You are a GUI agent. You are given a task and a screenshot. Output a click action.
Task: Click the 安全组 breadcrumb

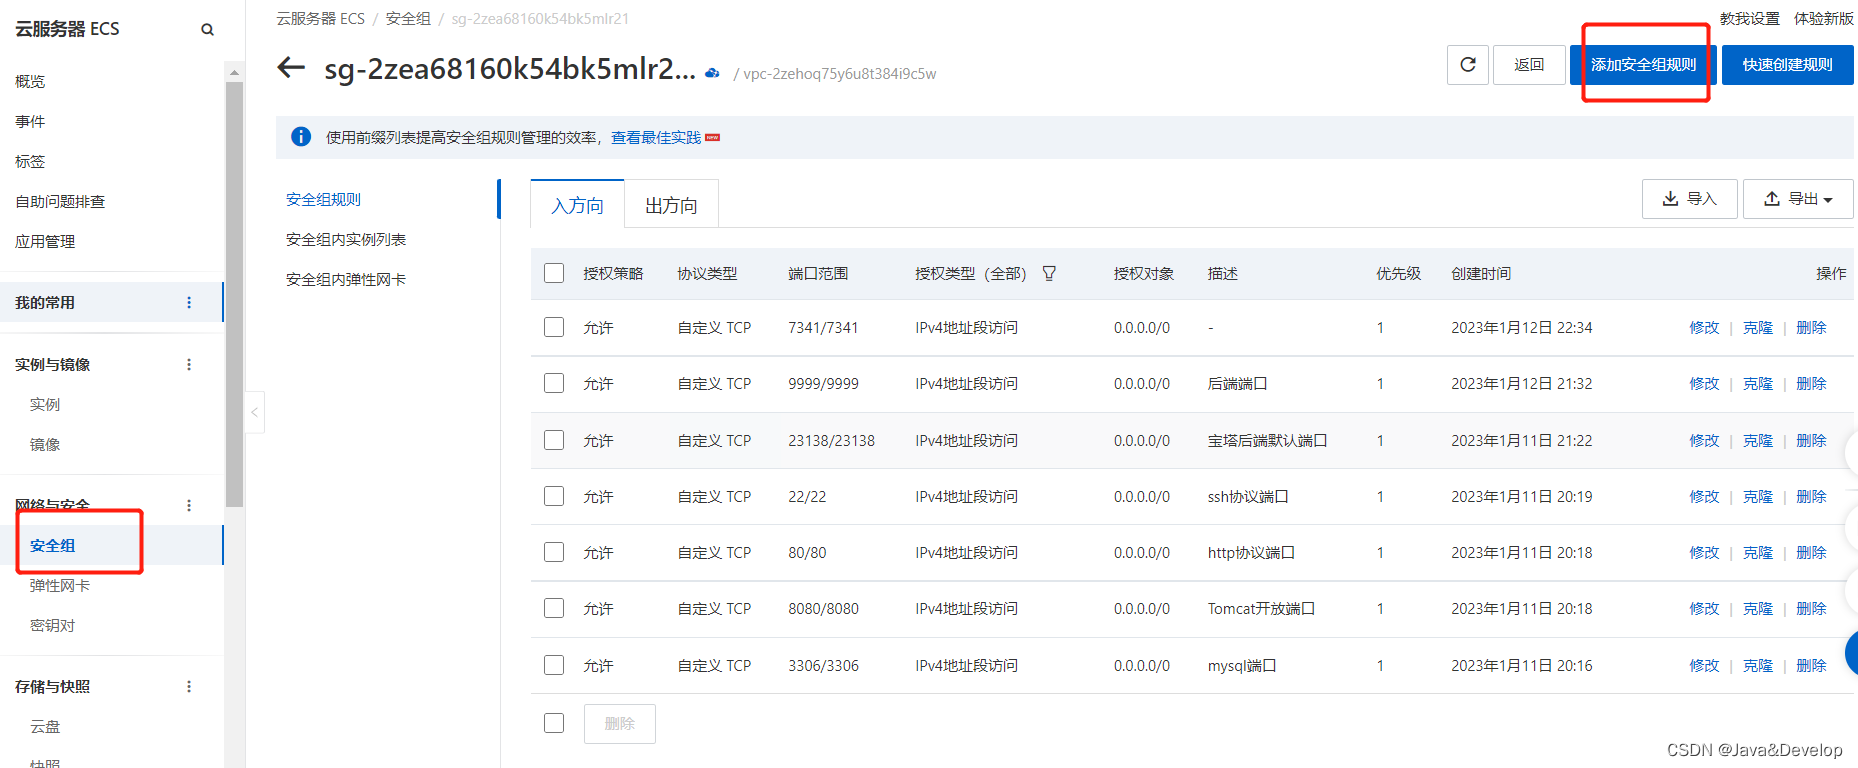pos(408,18)
